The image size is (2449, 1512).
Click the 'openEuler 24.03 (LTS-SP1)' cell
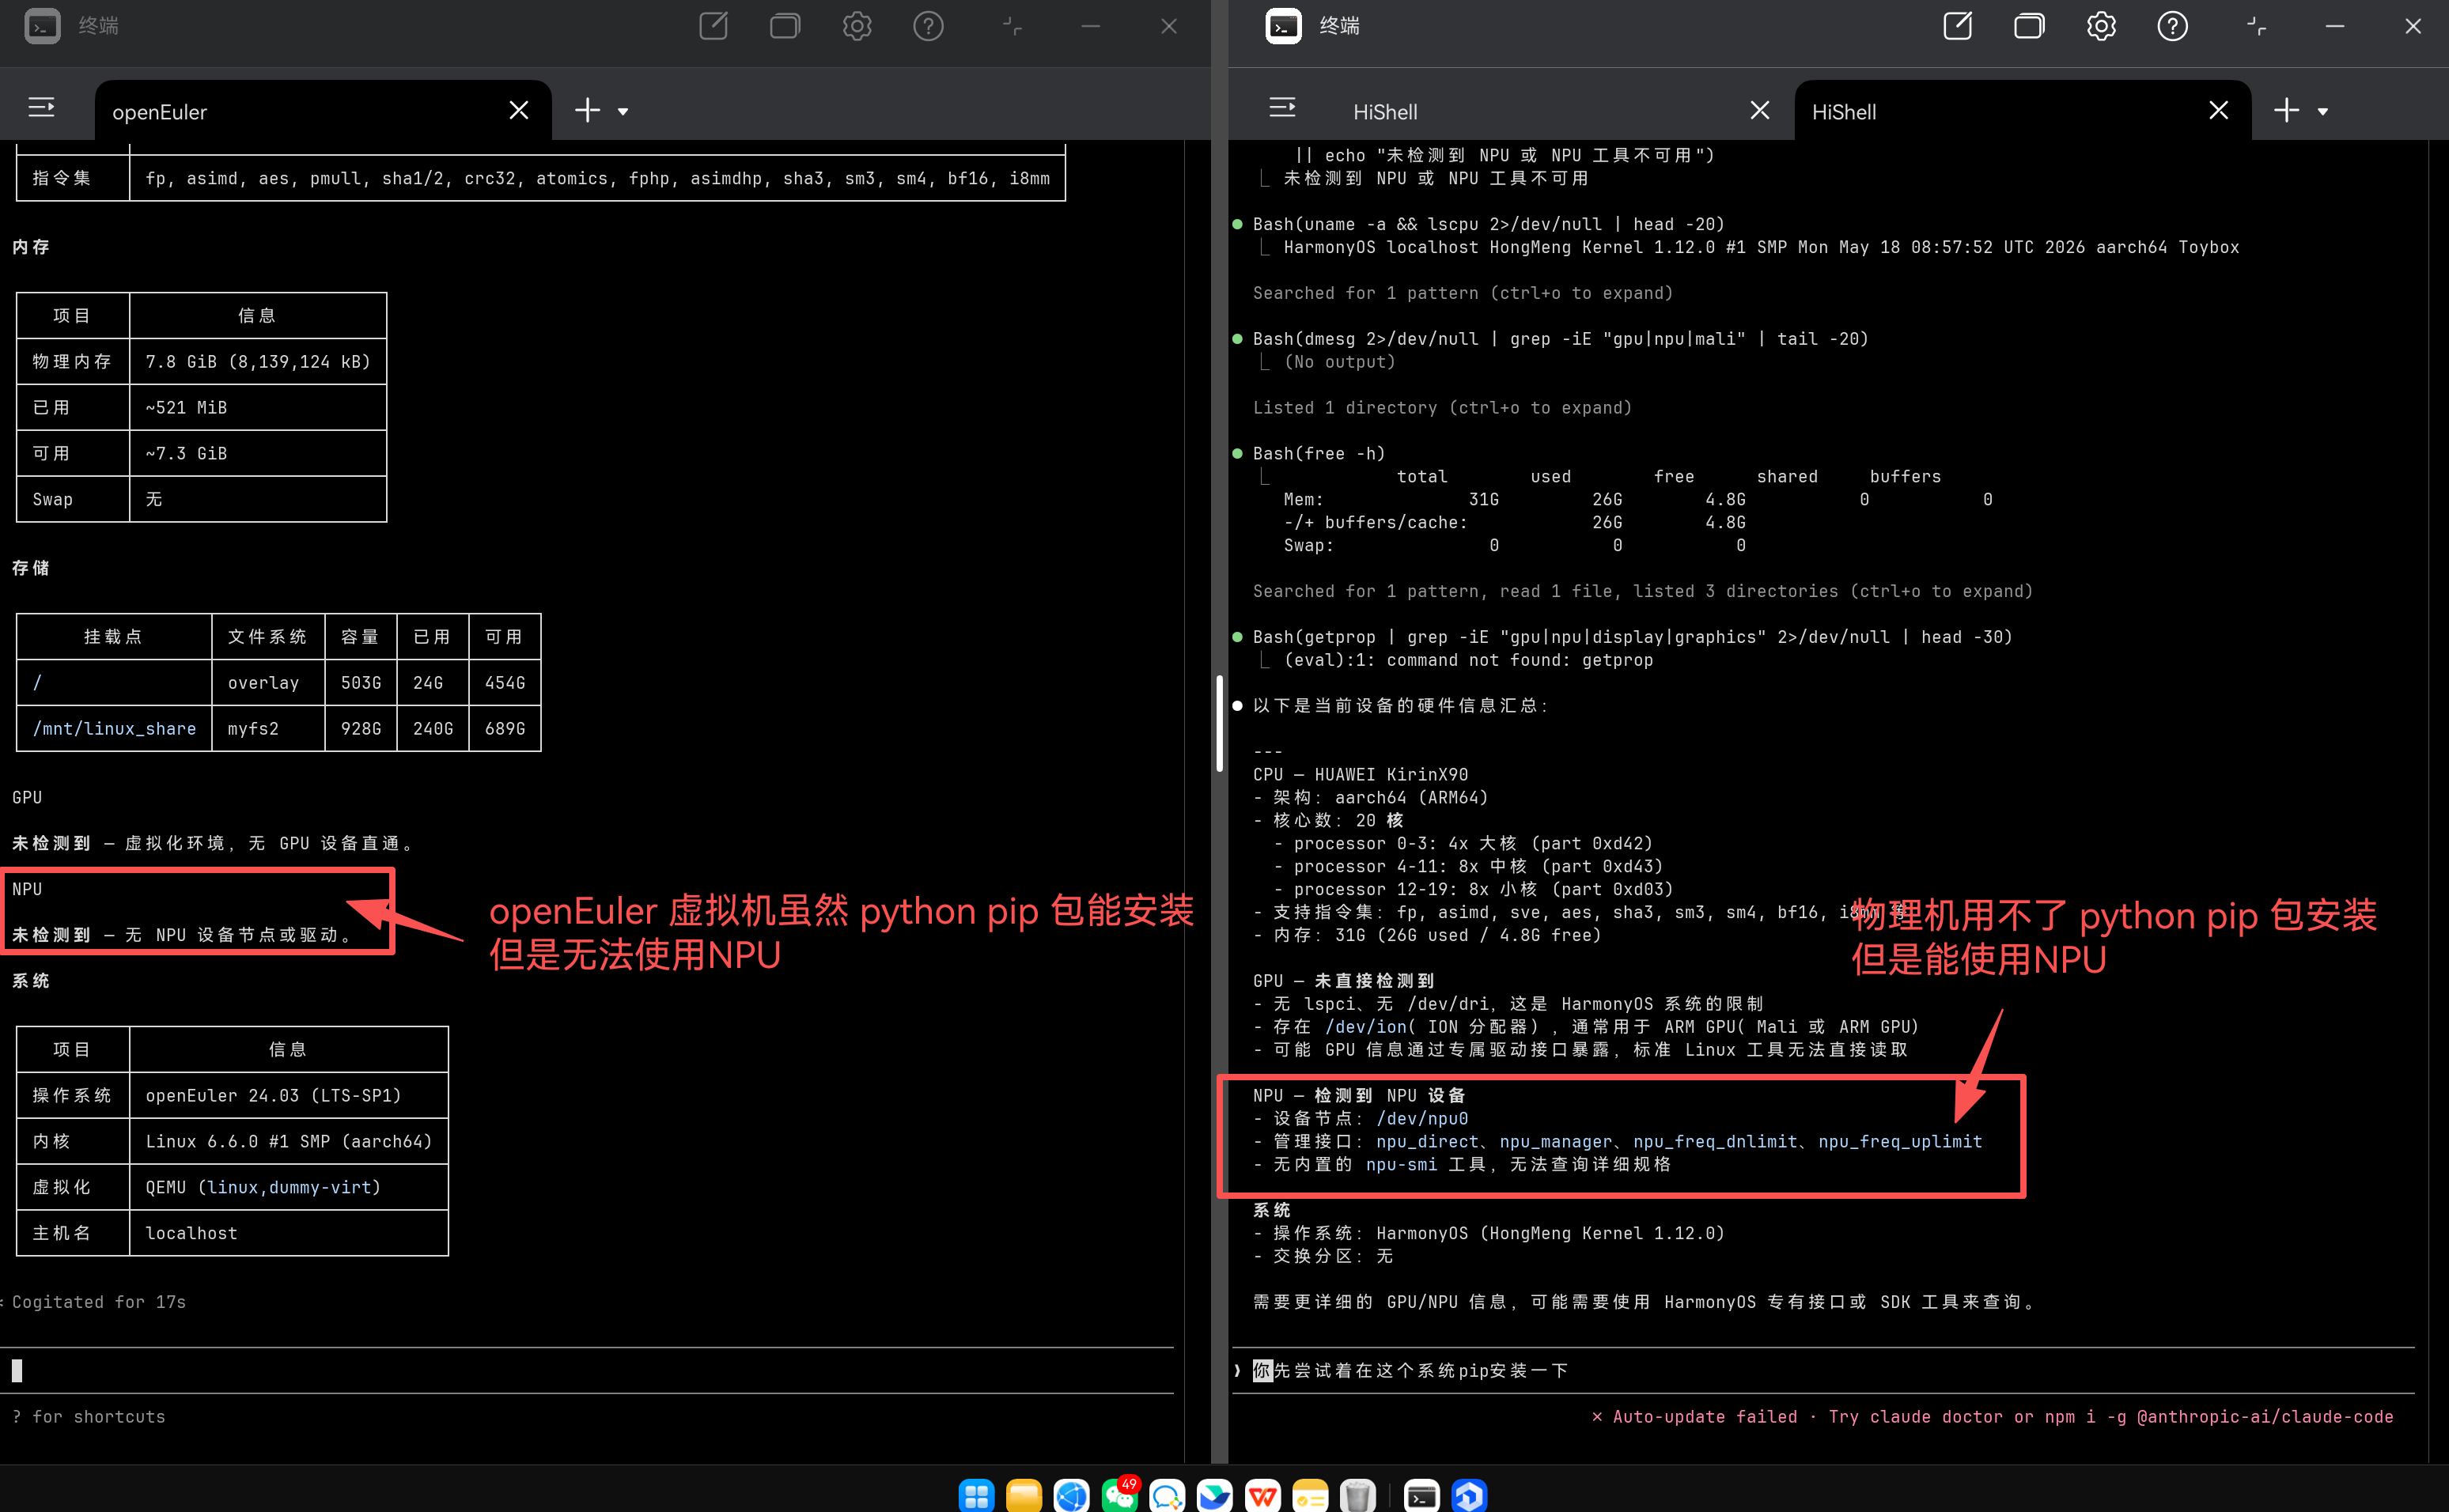[x=289, y=1095]
